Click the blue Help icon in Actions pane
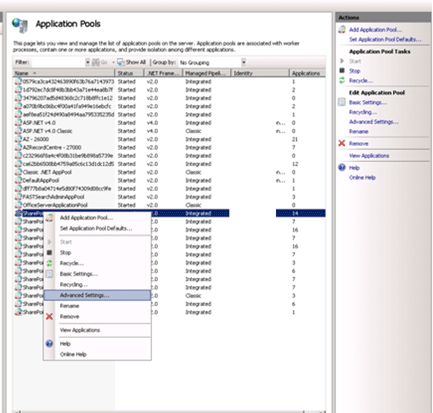This screenshot has height=413, width=433. tap(342, 167)
